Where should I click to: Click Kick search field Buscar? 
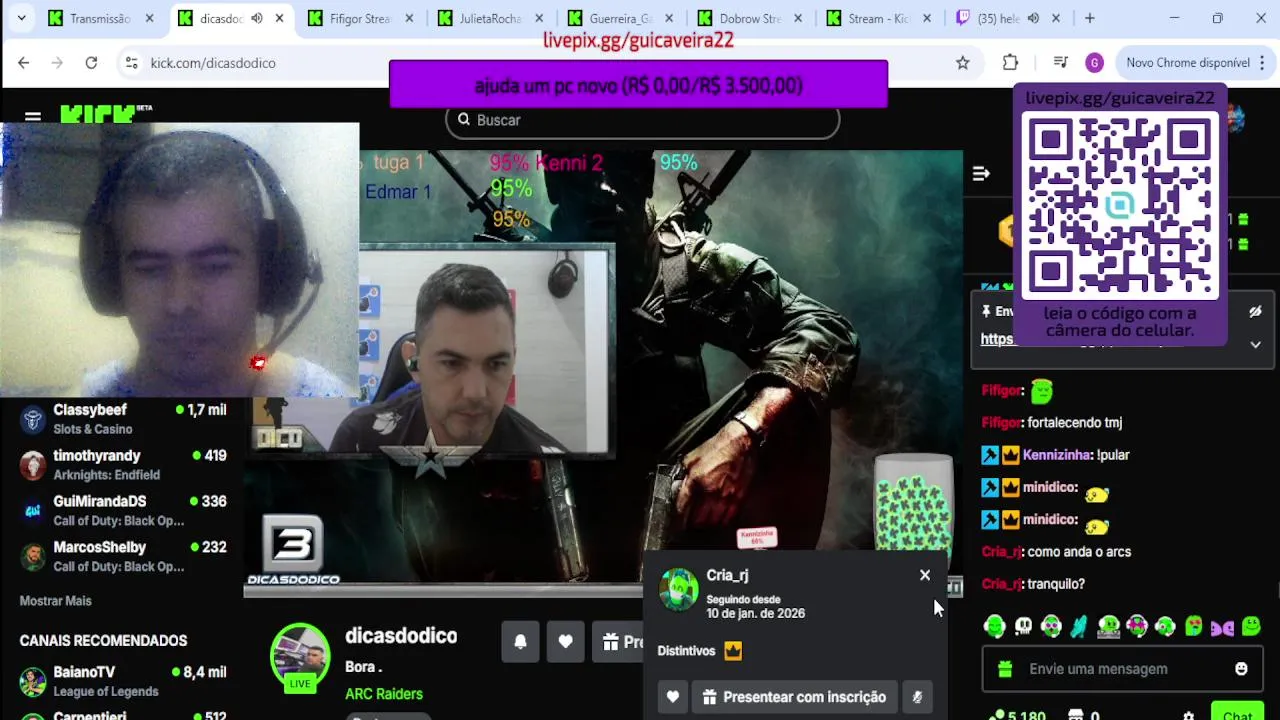click(x=642, y=120)
